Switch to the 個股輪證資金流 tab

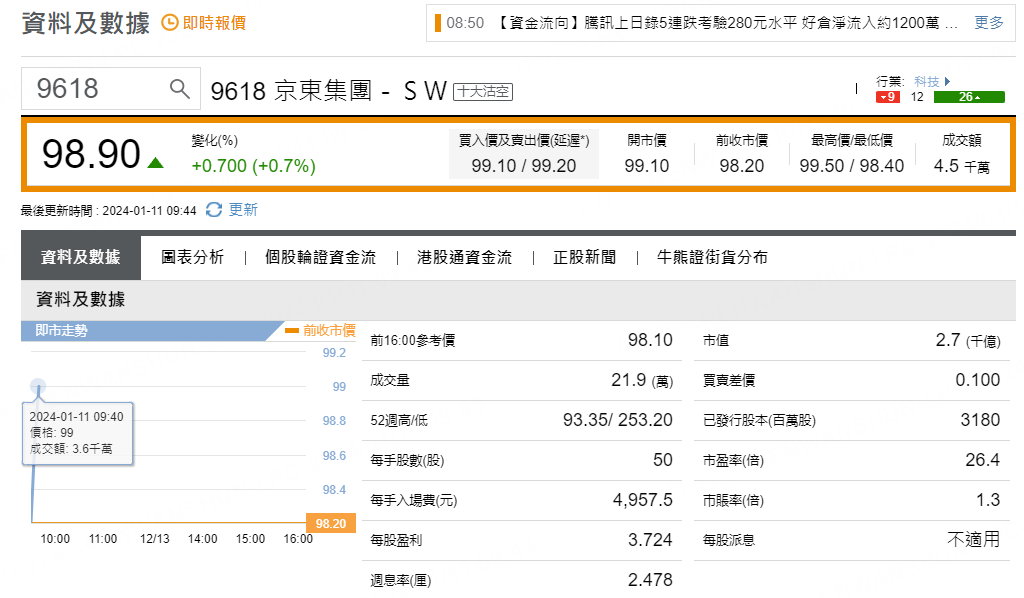pyautogui.click(x=321, y=257)
